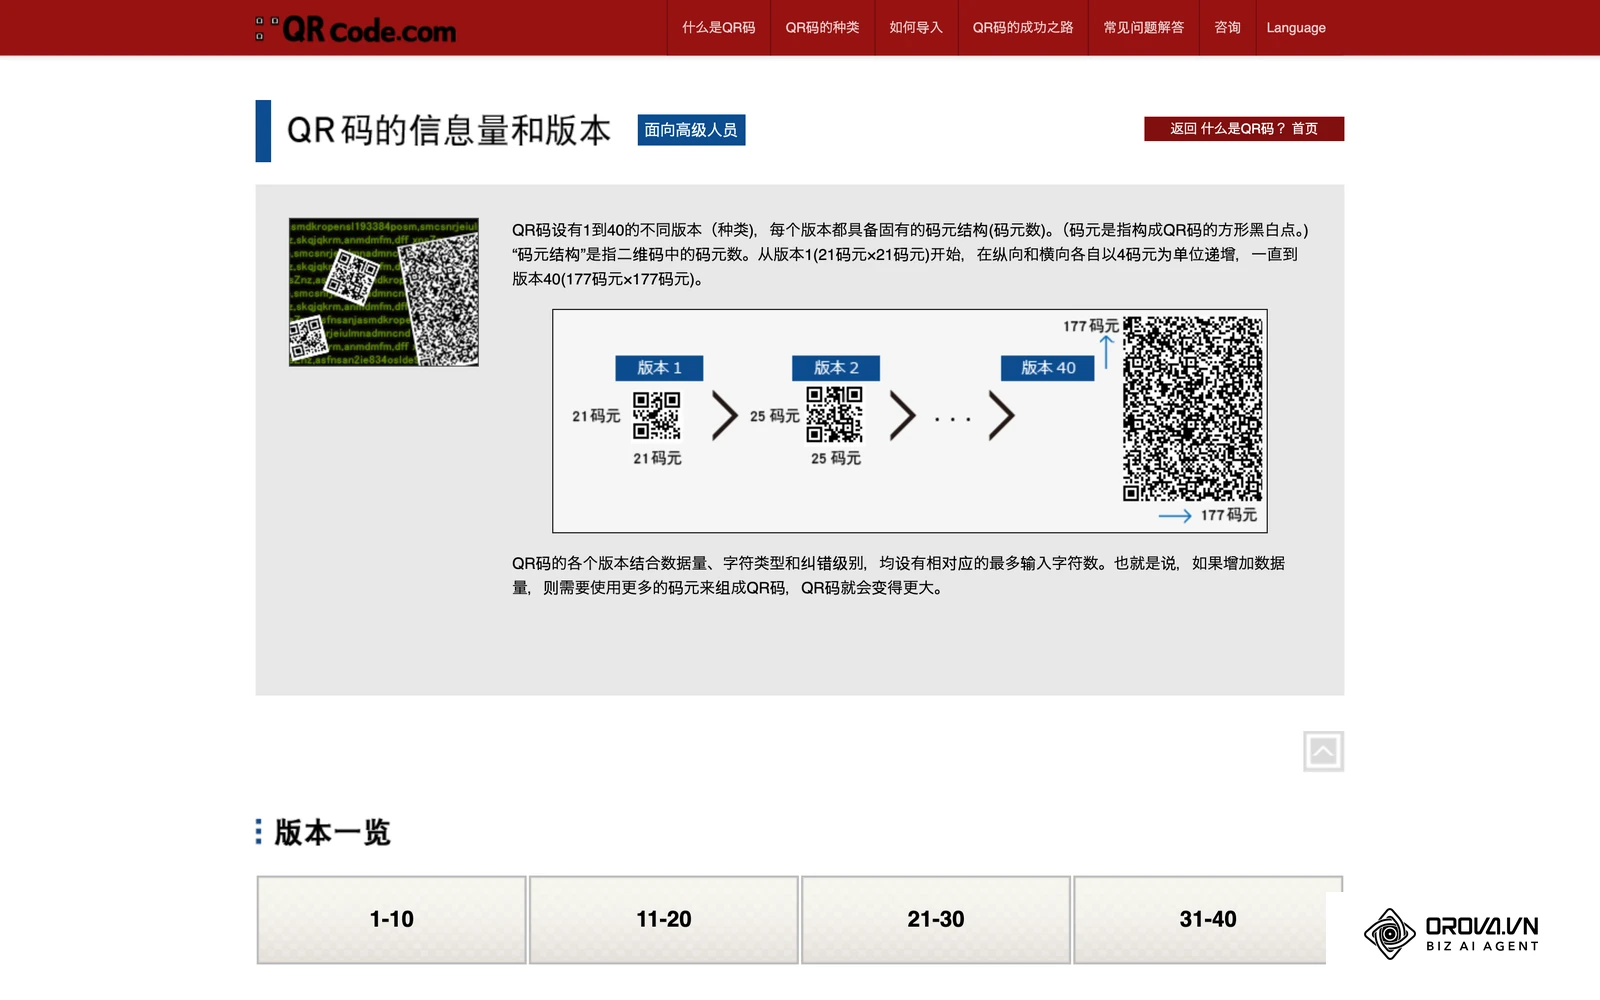Viewport: 1600px width, 1000px height.
Task: Select the 1-10 version tab
Action: [x=391, y=920]
